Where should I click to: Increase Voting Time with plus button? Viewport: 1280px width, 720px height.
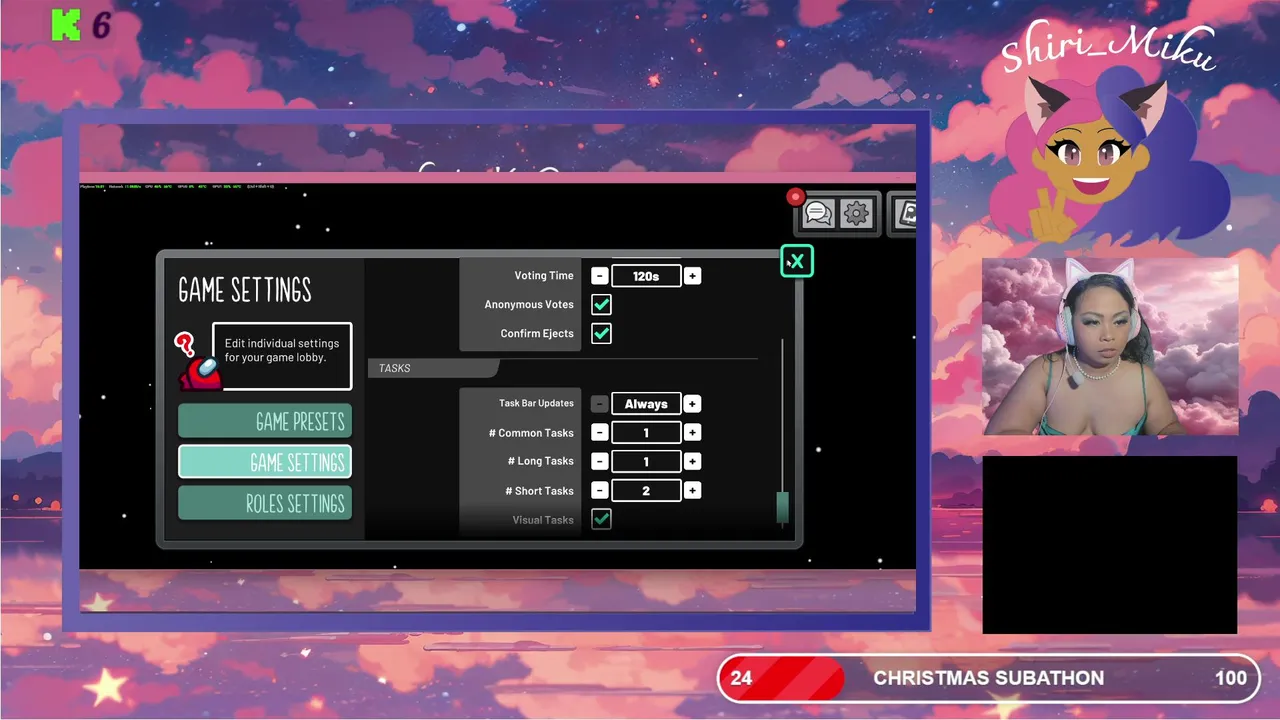692,276
